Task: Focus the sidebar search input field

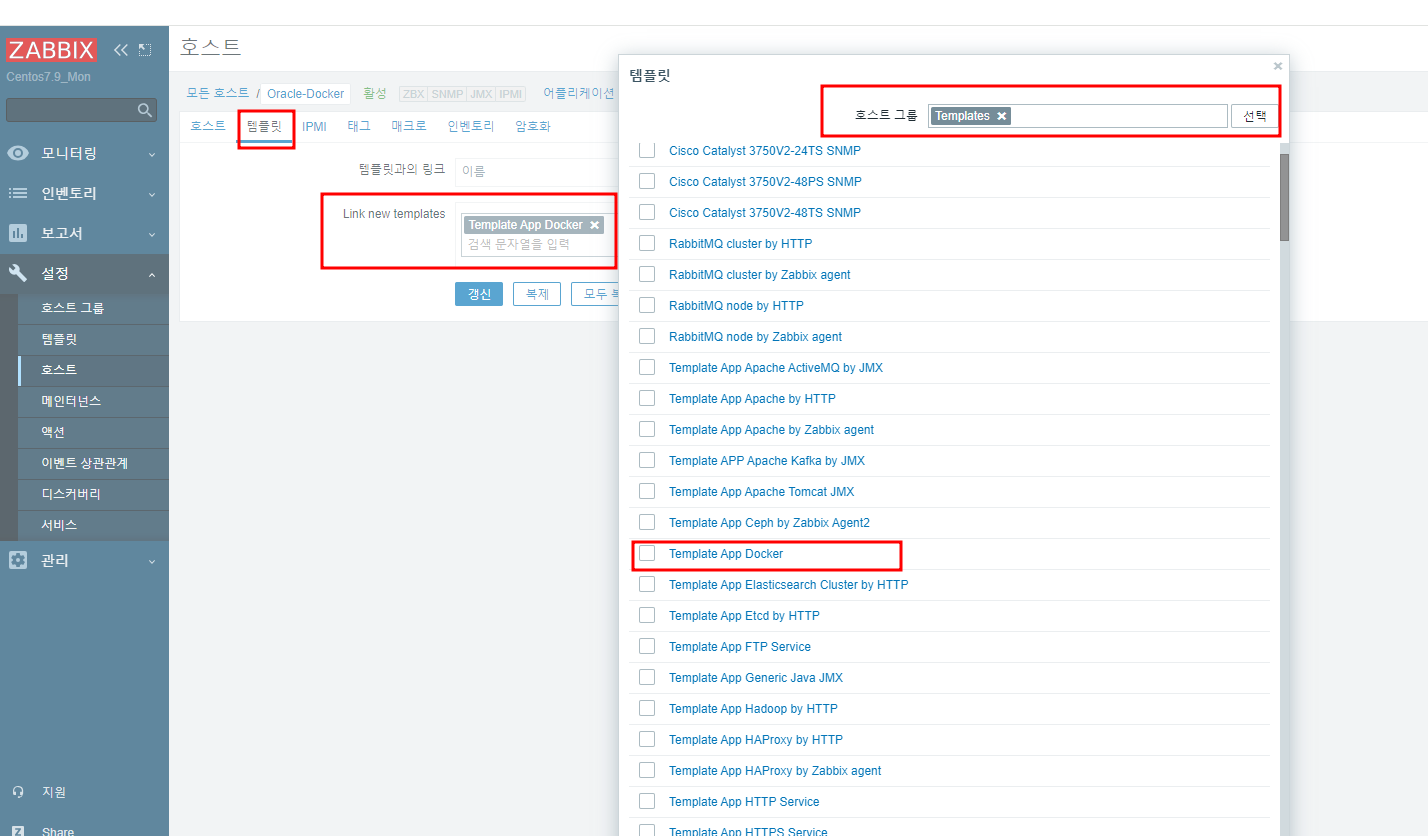Action: [x=71, y=110]
